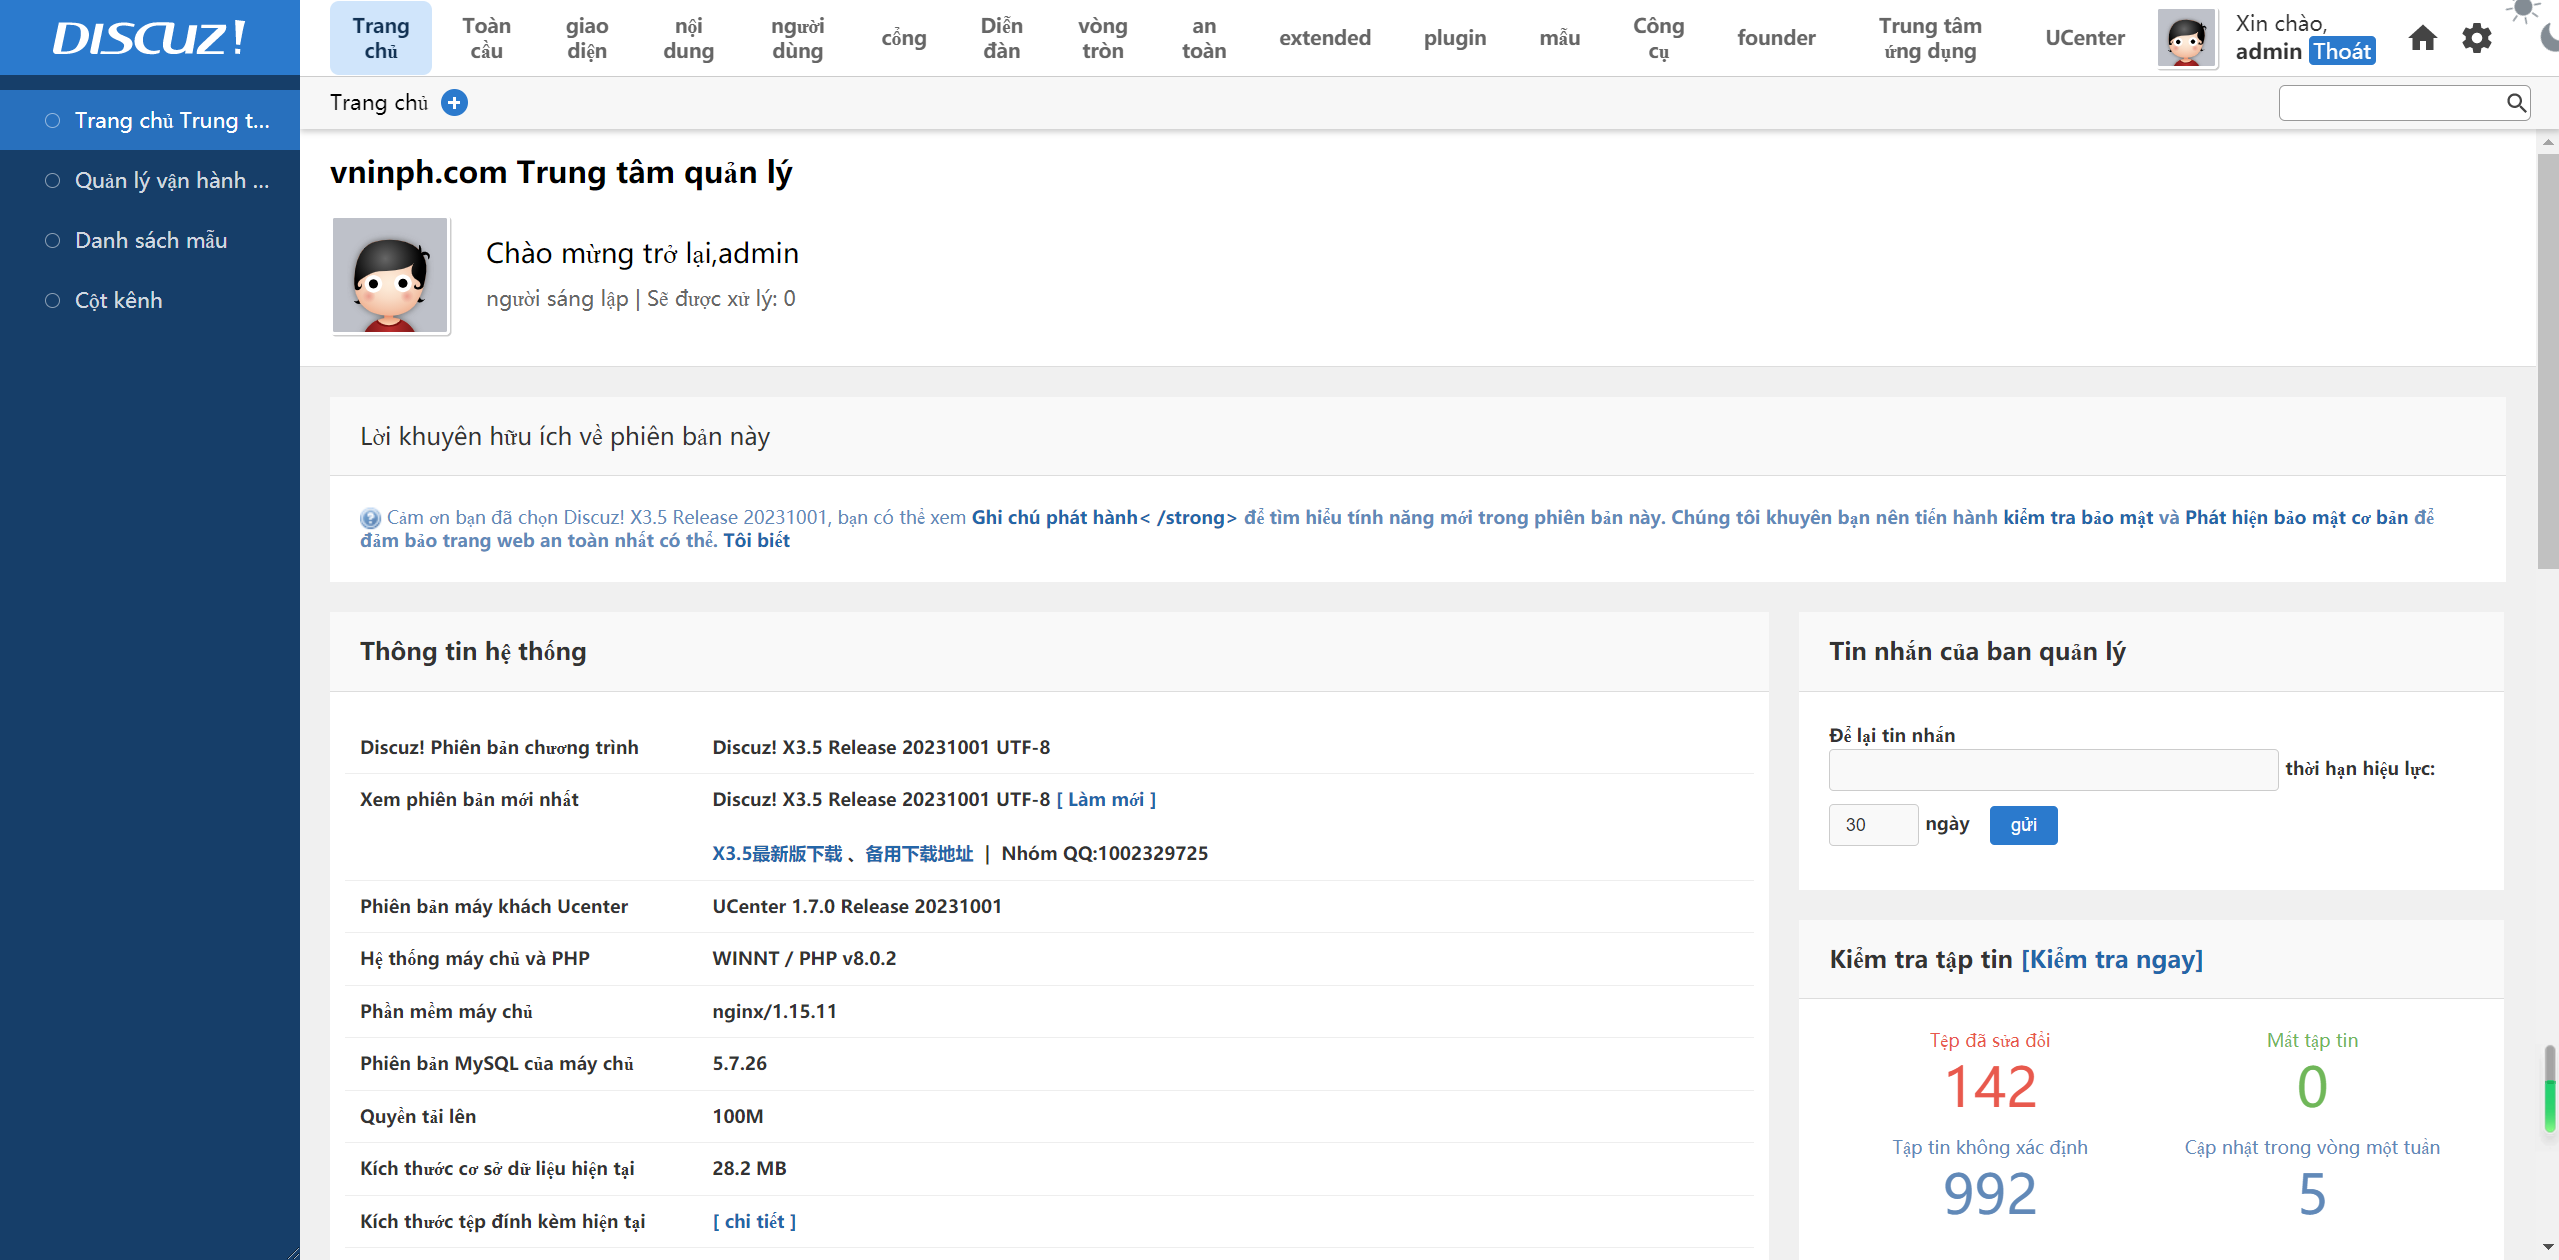Open the home icon in header

click(x=2422, y=38)
